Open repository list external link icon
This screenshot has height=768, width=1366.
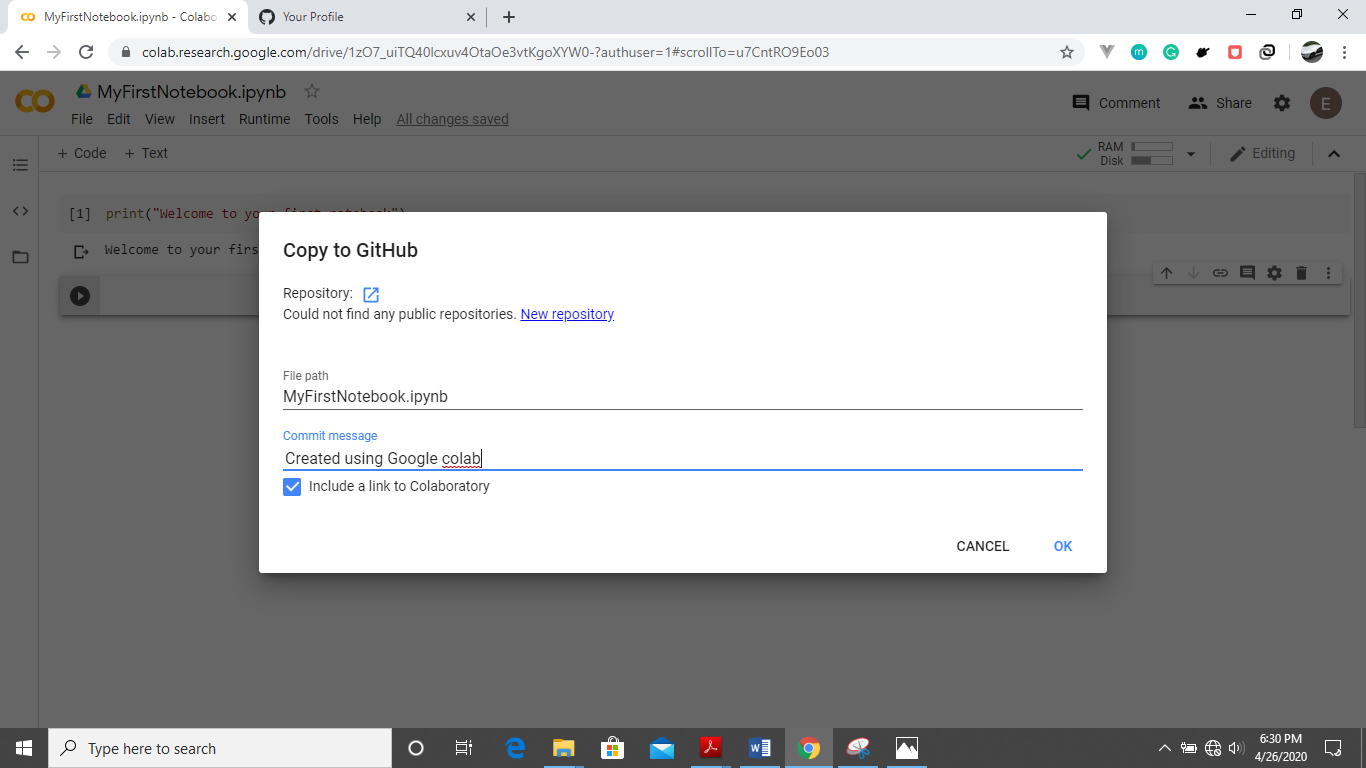[x=371, y=294]
